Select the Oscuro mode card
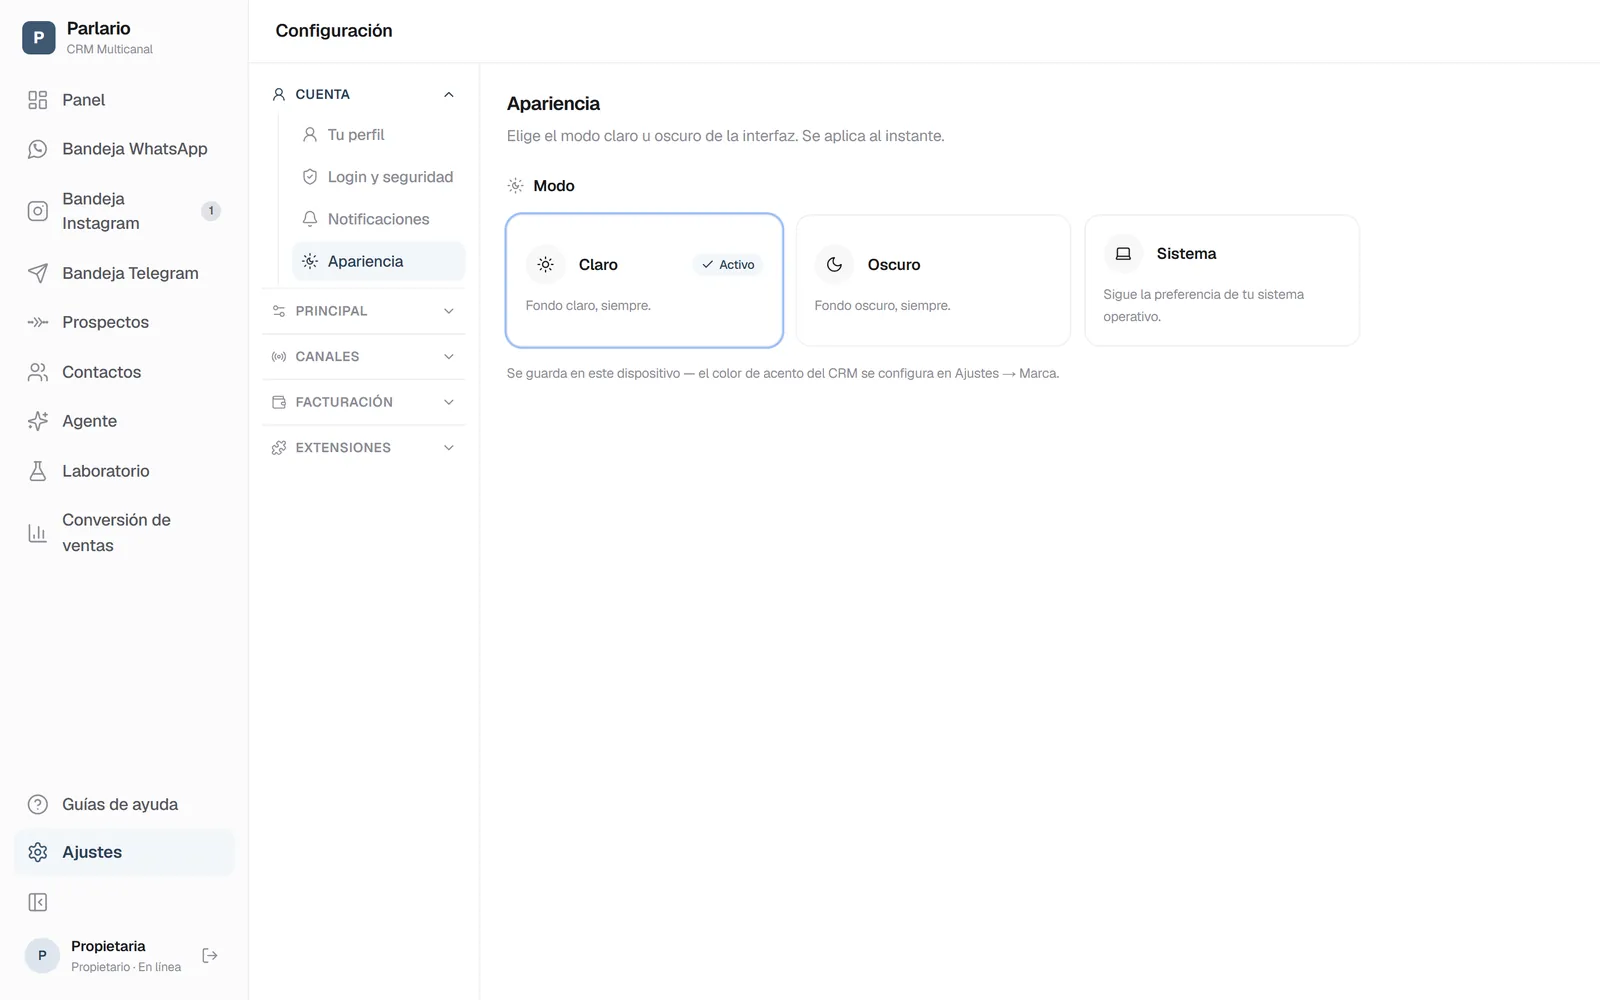This screenshot has height=1000, width=1600. pos(933,281)
